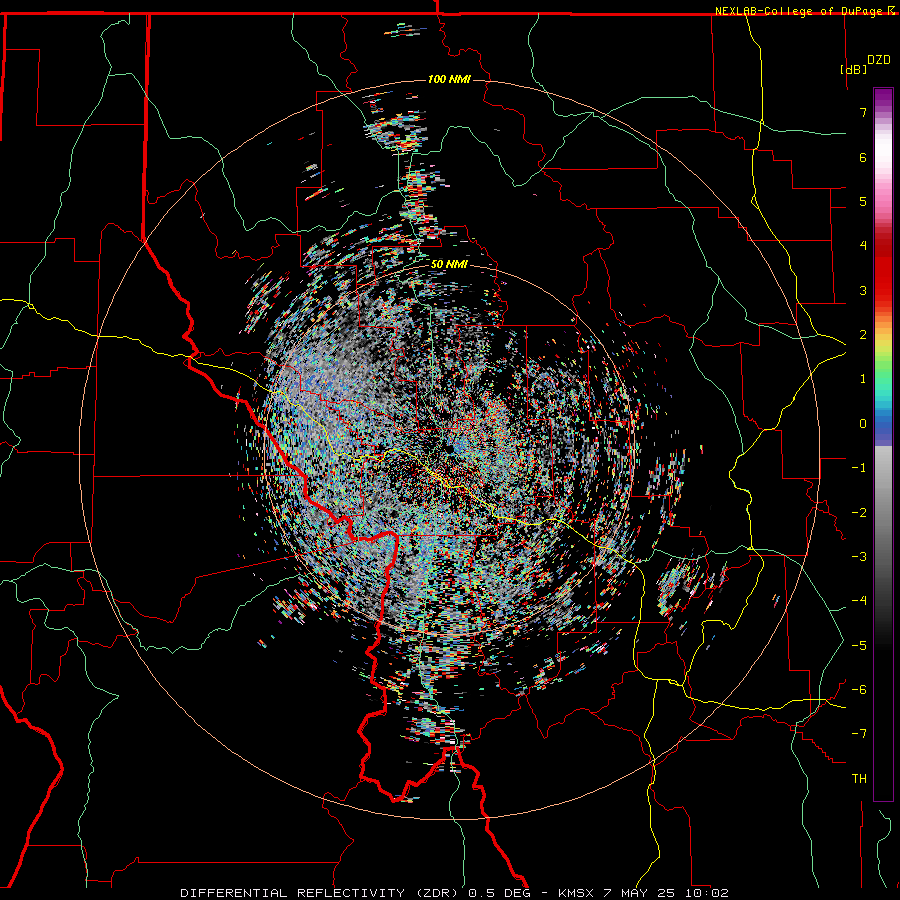The height and width of the screenshot is (900, 900).
Task: Click the TH threshold label on the scale
Action: [x=859, y=779]
